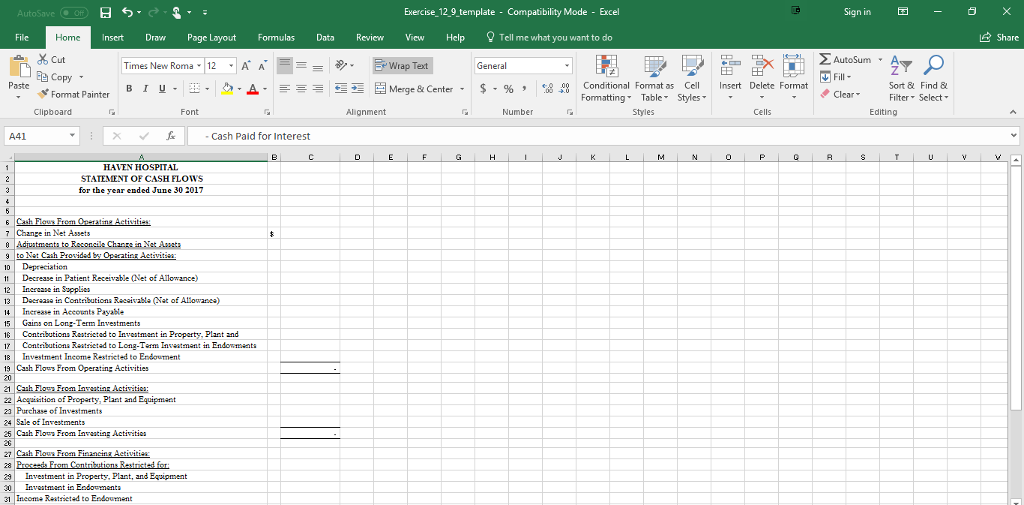Select the column C header
Image resolution: width=1024 pixels, height=505 pixels.
point(310,157)
